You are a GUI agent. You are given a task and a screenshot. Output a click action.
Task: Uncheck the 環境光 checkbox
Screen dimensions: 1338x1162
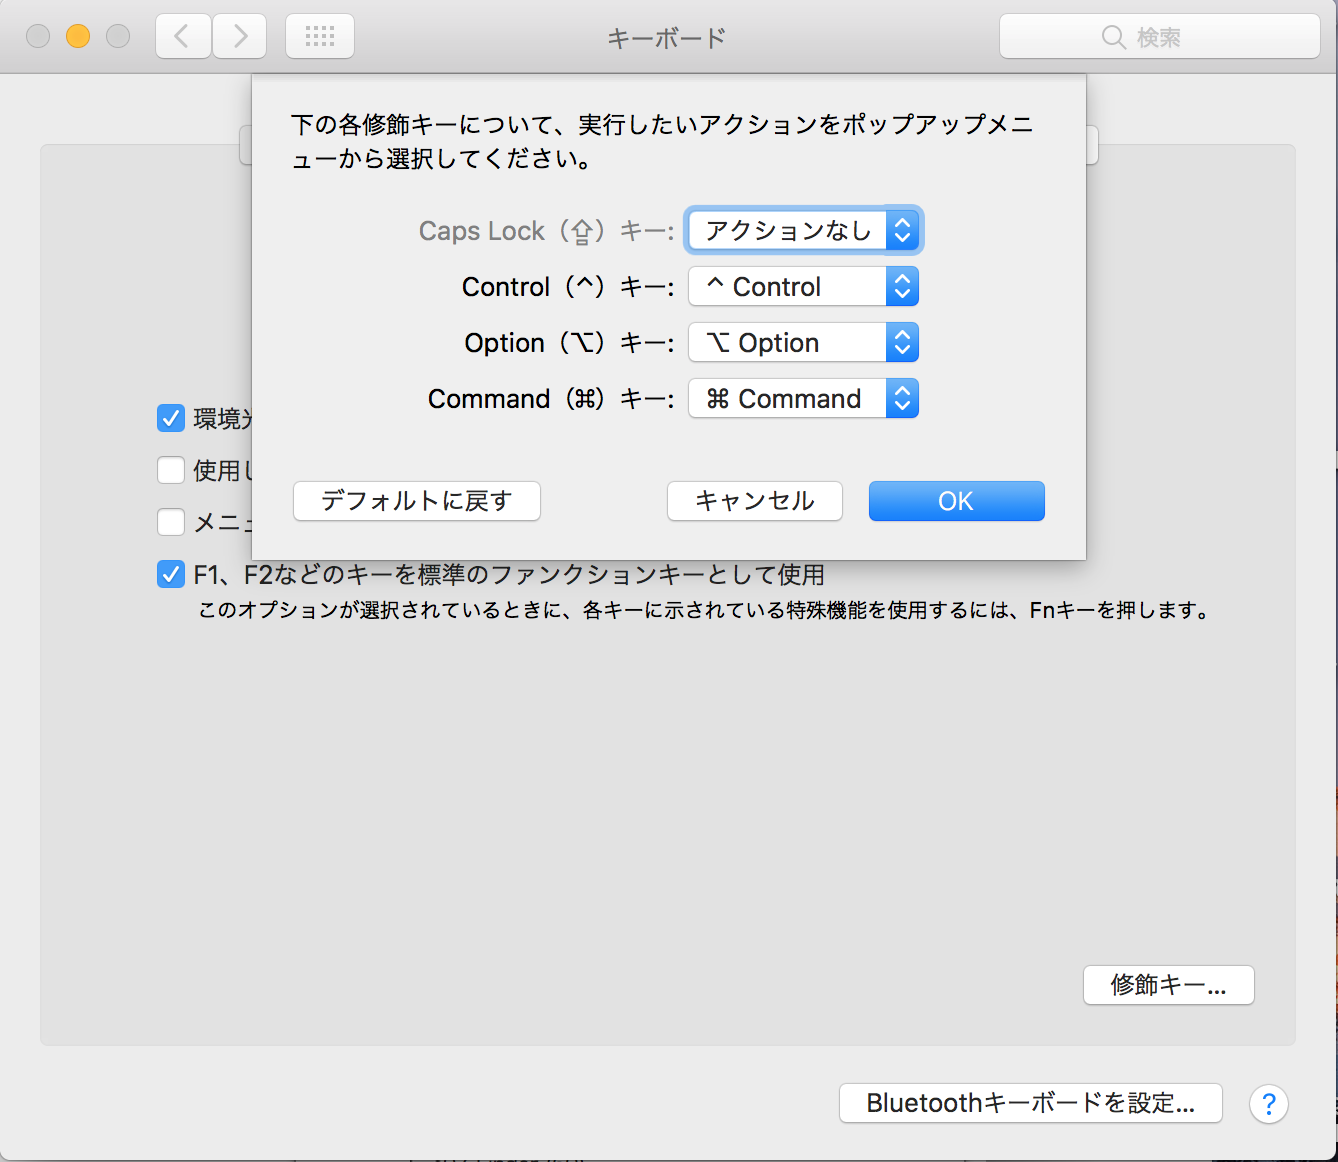pos(171,418)
